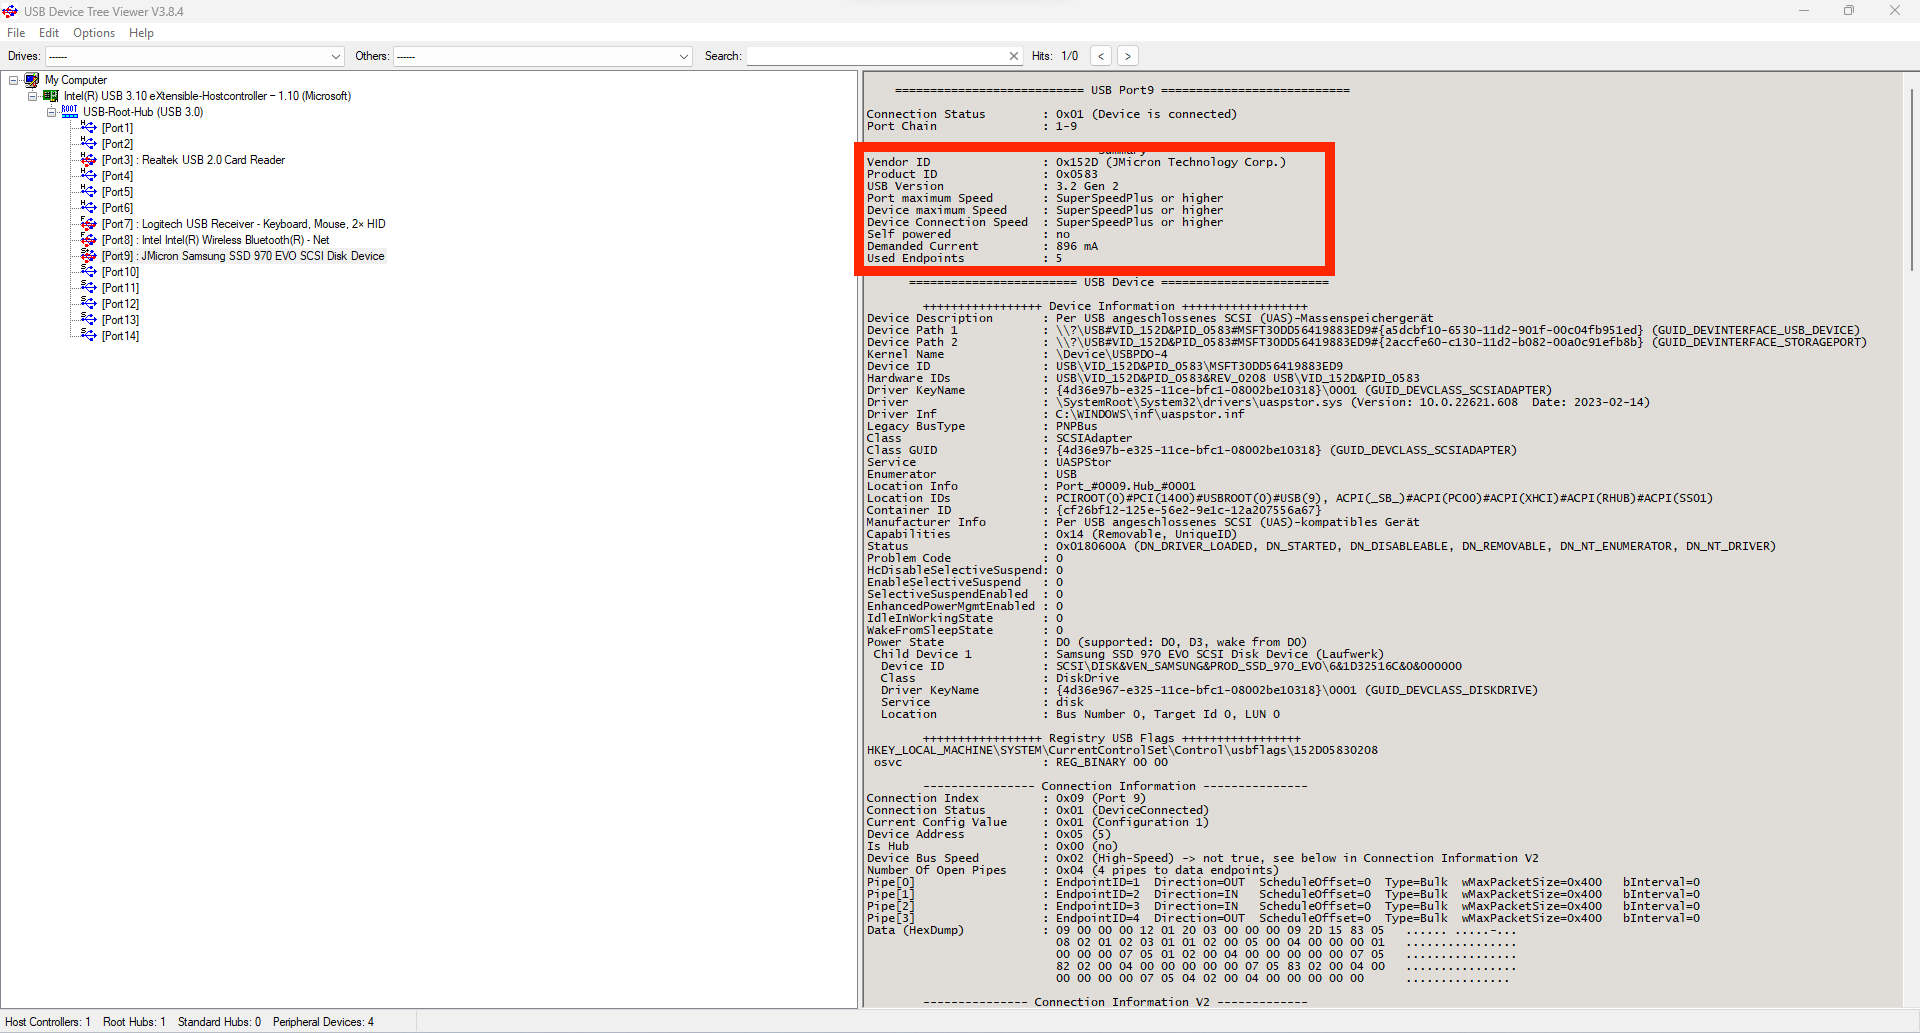The image size is (1920, 1033).
Task: Select the Intel USB 3.10 eXtensible-Hostcontroller entry
Action: (x=207, y=96)
